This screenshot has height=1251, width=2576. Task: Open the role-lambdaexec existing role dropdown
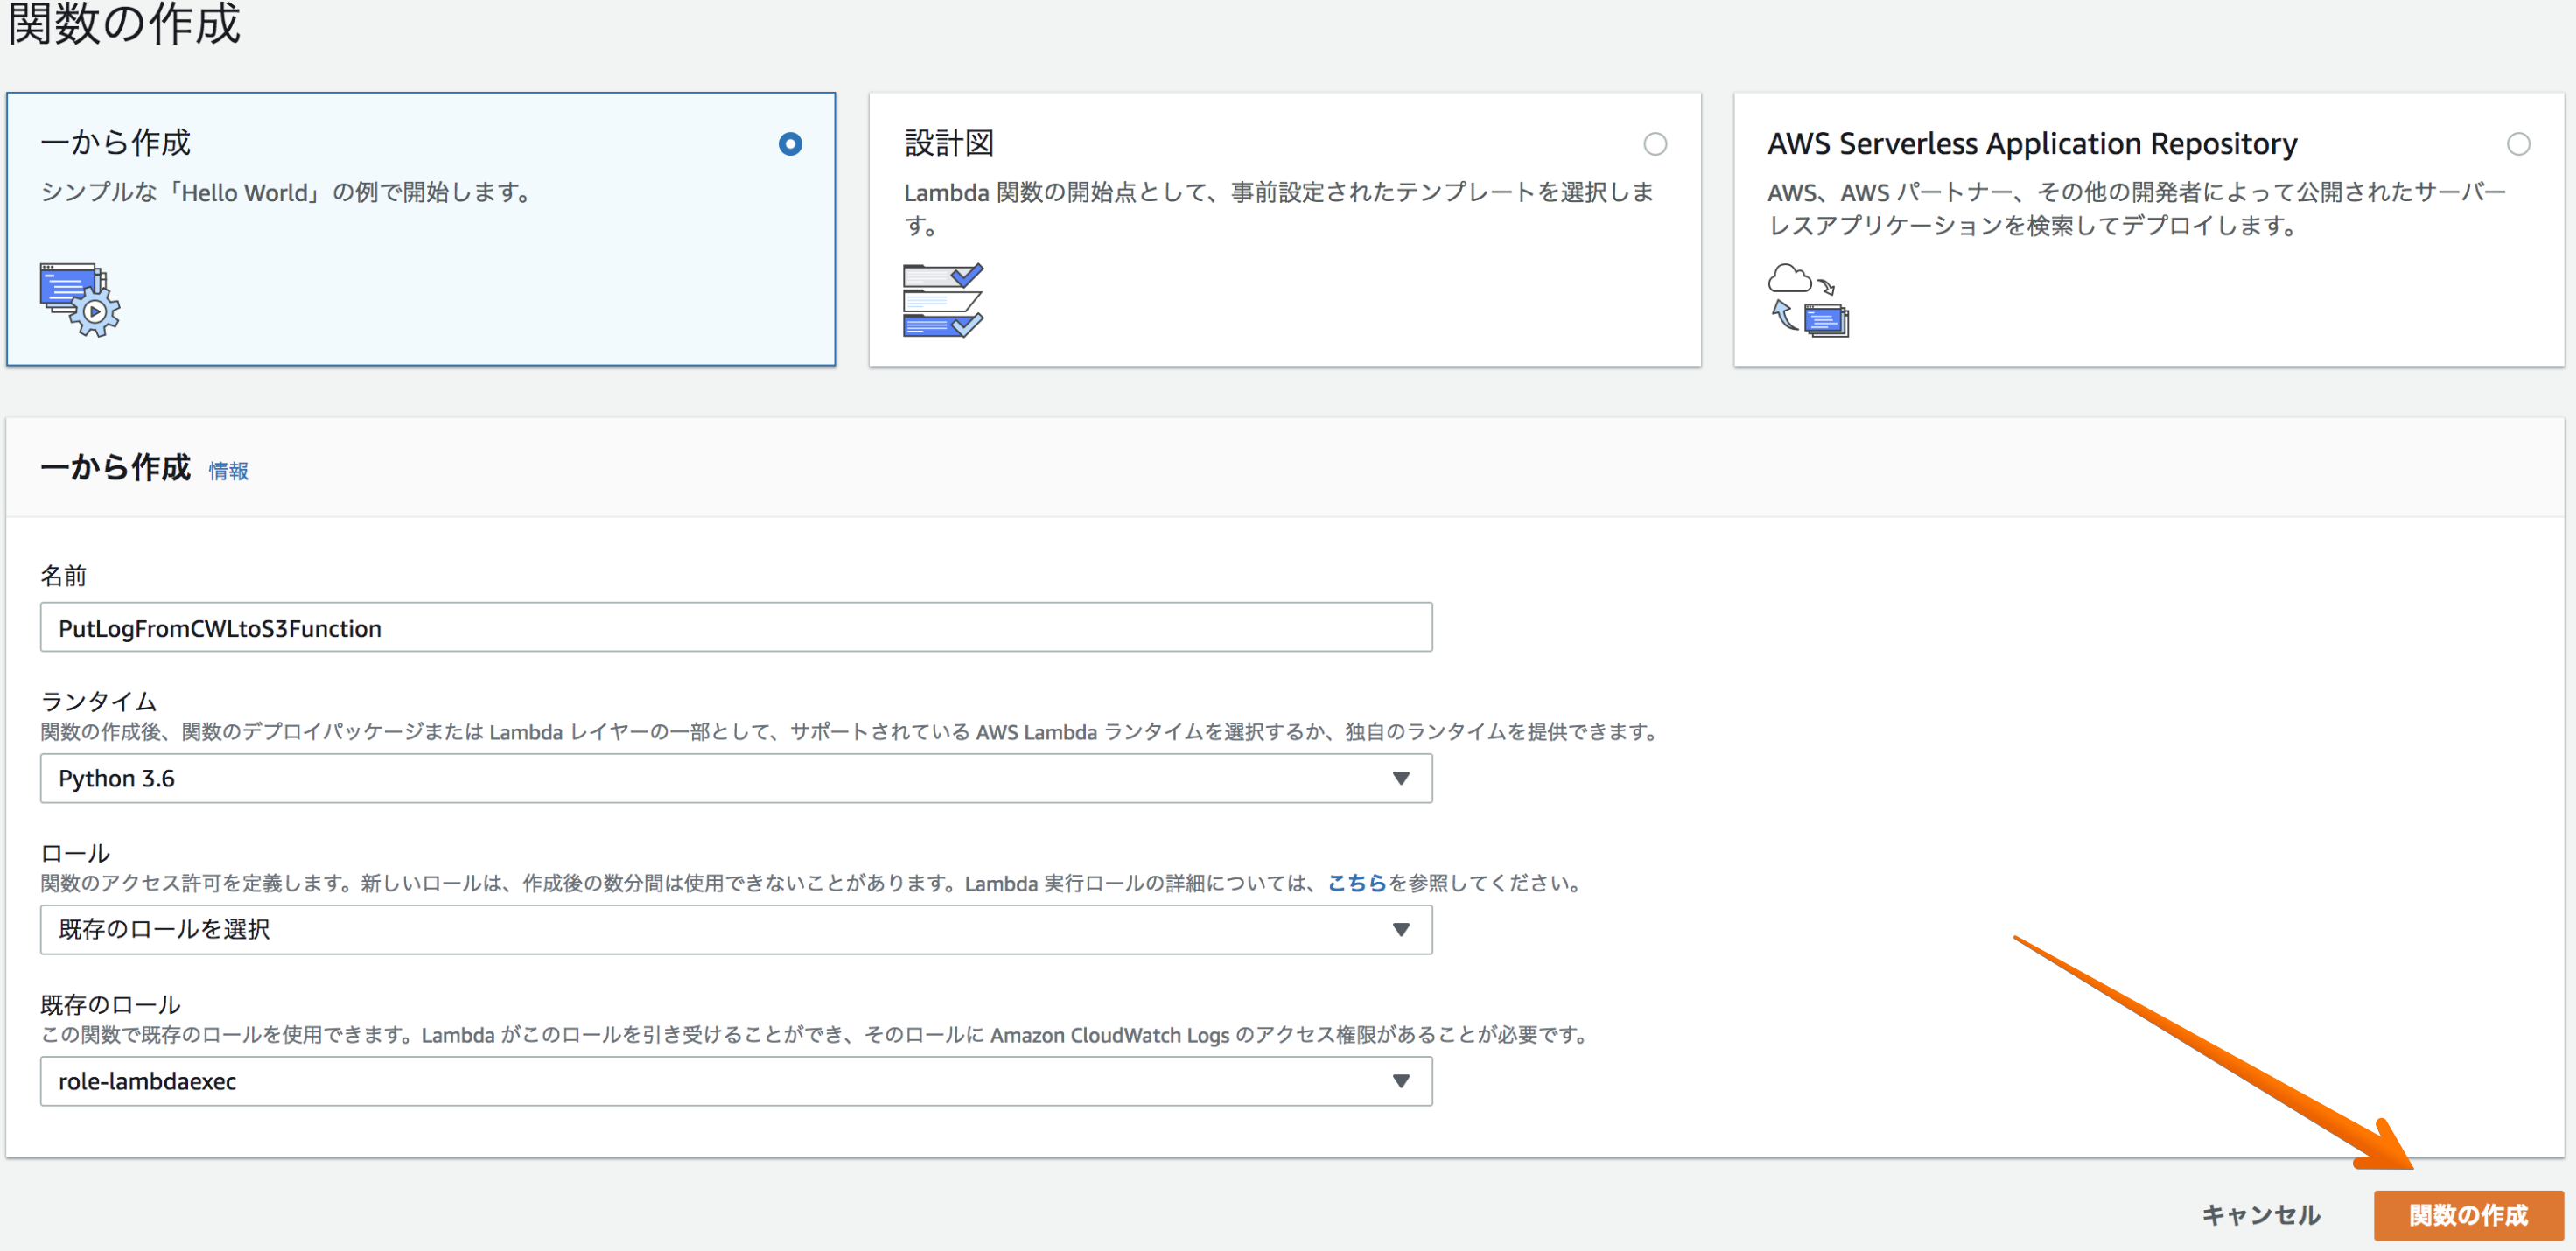coord(735,1081)
